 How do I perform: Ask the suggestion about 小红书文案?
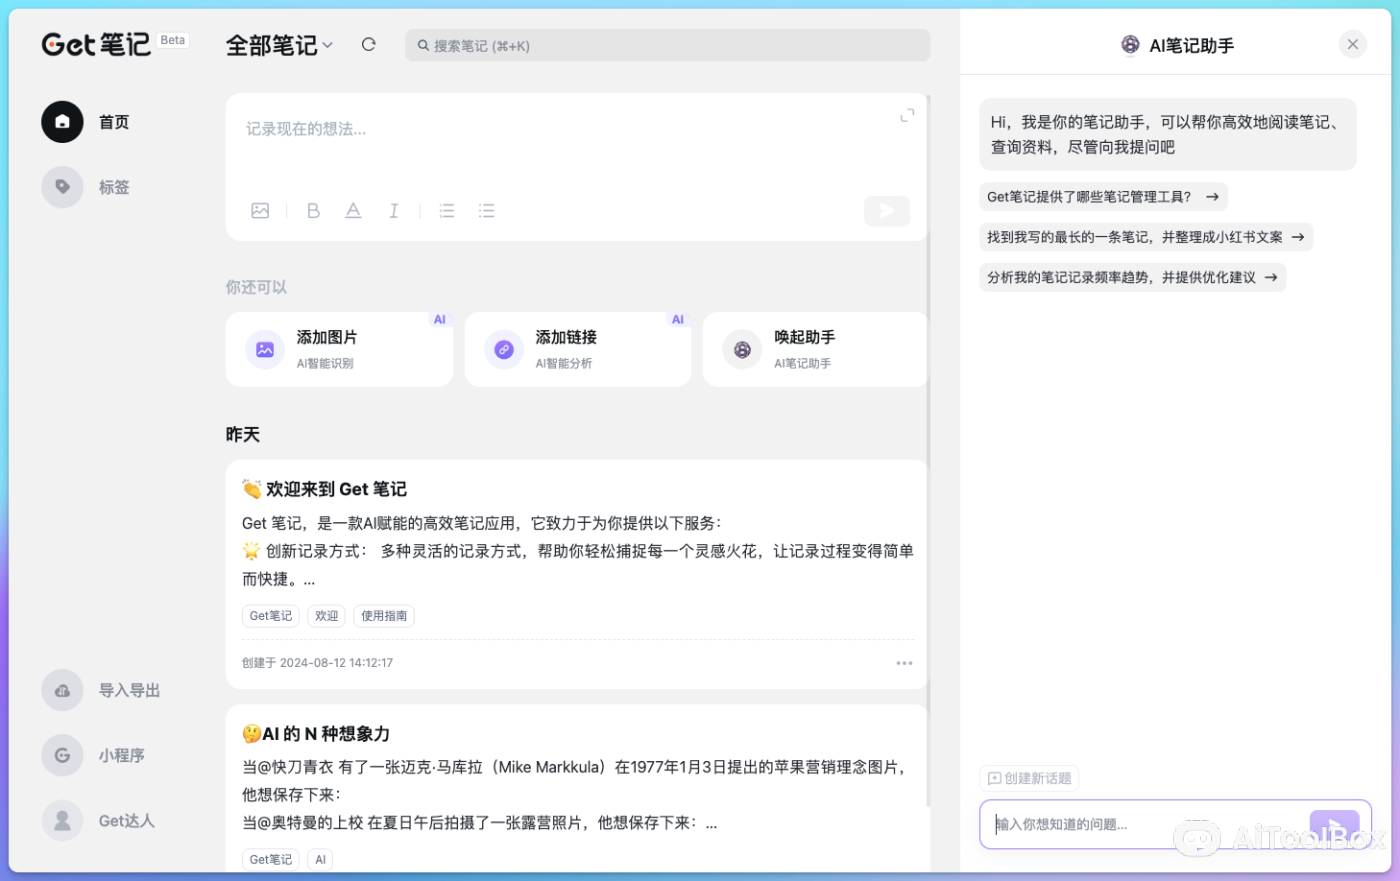pyautogui.click(x=1146, y=237)
